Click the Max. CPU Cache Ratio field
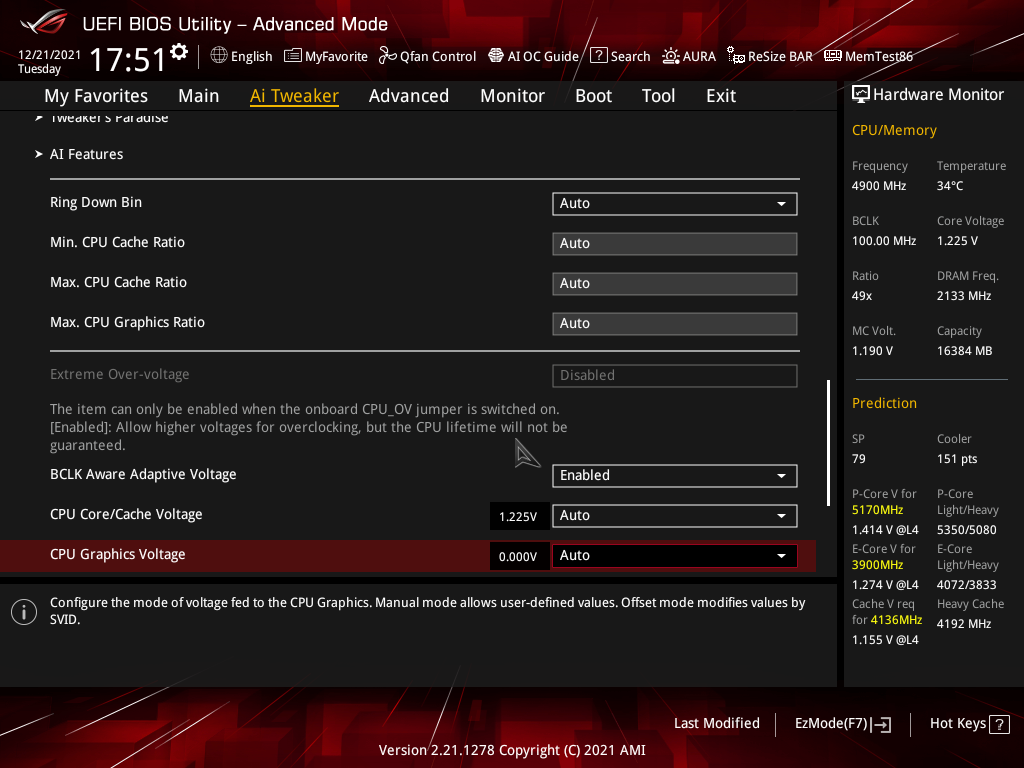Image resolution: width=1024 pixels, height=768 pixels. pos(675,283)
